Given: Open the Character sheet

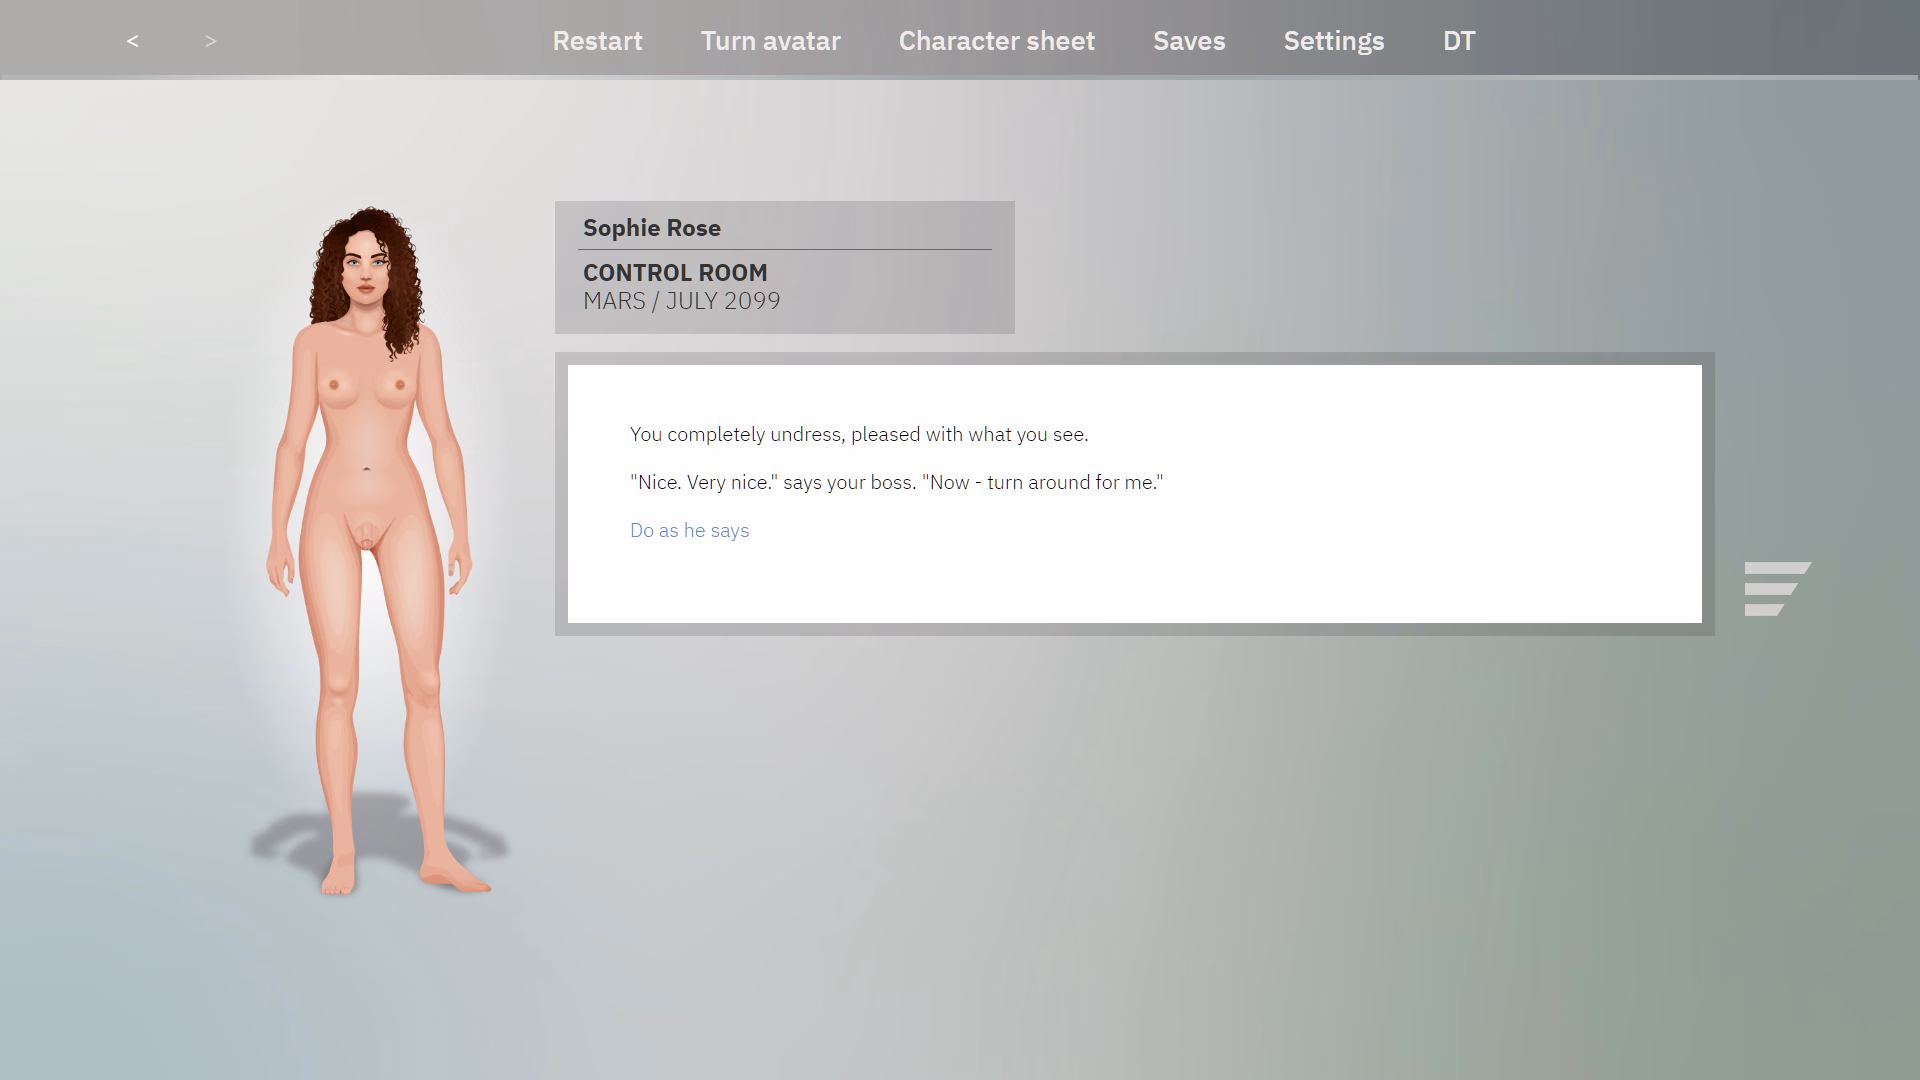Looking at the screenshot, I should (996, 41).
